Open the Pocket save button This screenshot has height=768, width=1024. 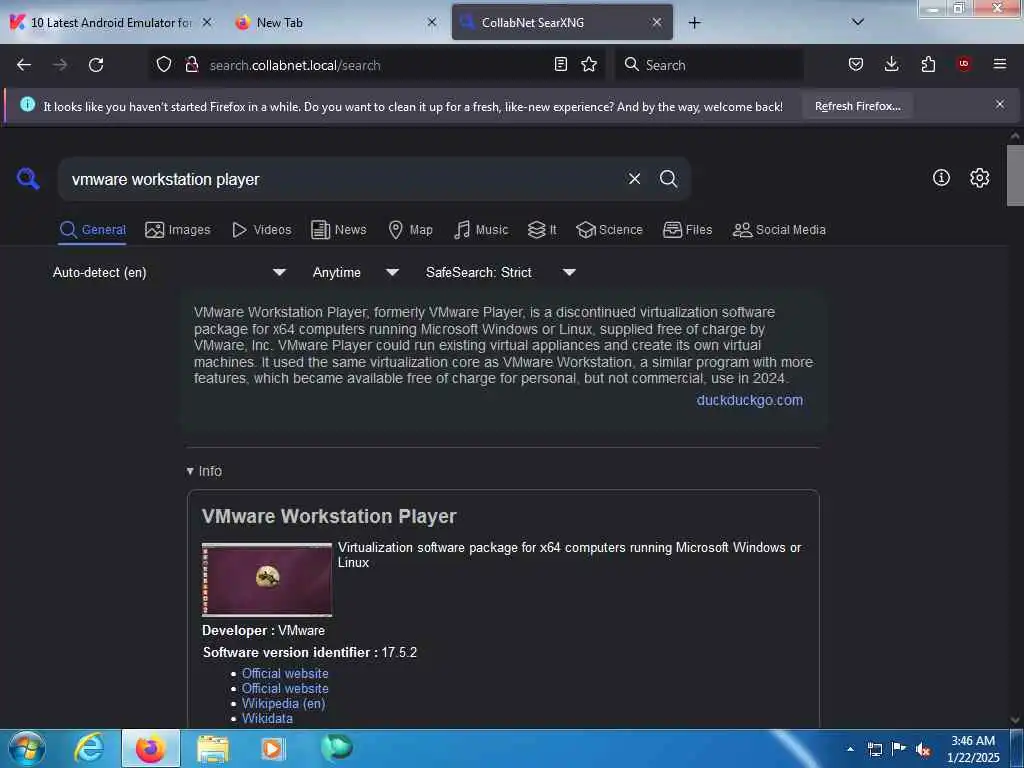pos(856,64)
